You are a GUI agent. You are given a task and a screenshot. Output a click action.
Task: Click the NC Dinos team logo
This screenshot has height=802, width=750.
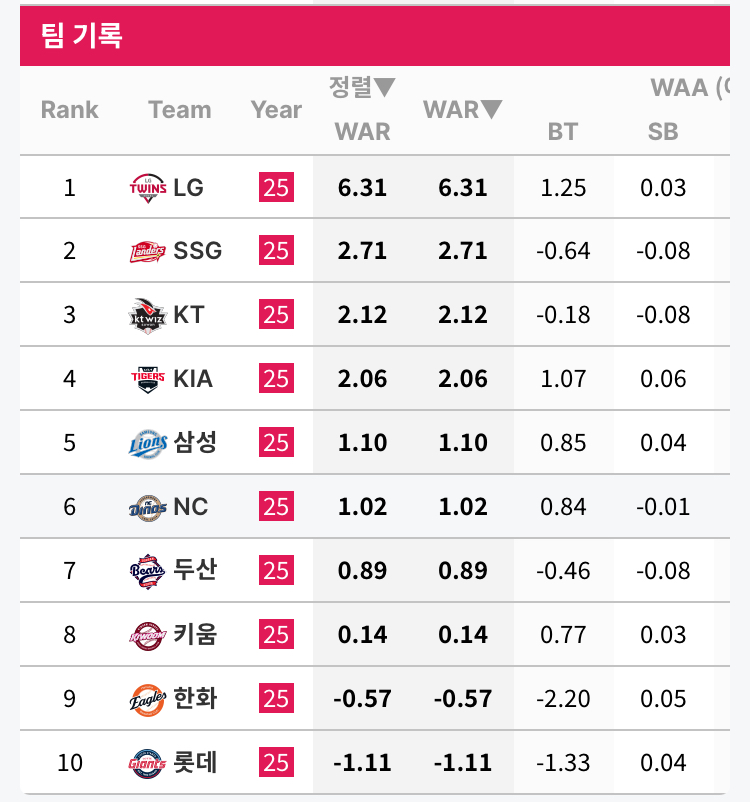click(x=147, y=507)
